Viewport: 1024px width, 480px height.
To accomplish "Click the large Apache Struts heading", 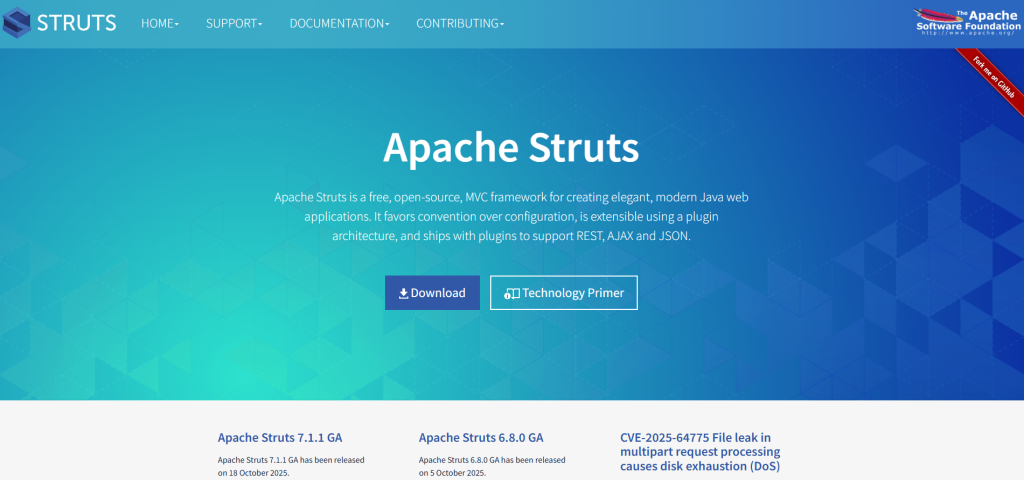I will click(511, 148).
